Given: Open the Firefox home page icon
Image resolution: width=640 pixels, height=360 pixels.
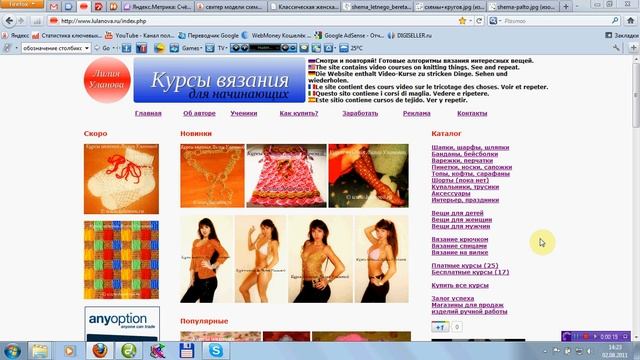Looking at the screenshot, I should tap(631, 20).
